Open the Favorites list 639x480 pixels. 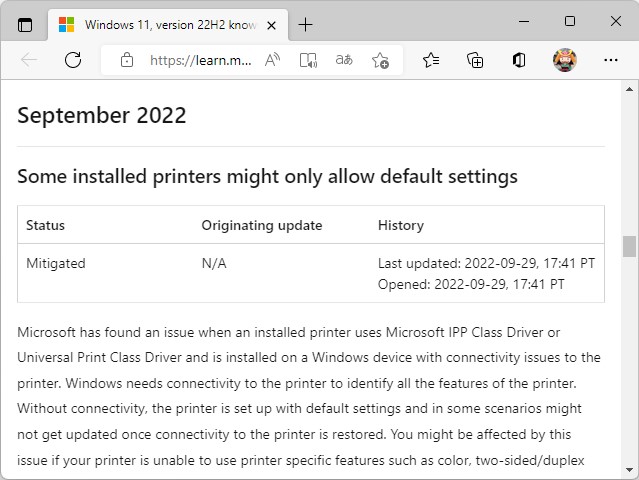pyautogui.click(x=431, y=60)
